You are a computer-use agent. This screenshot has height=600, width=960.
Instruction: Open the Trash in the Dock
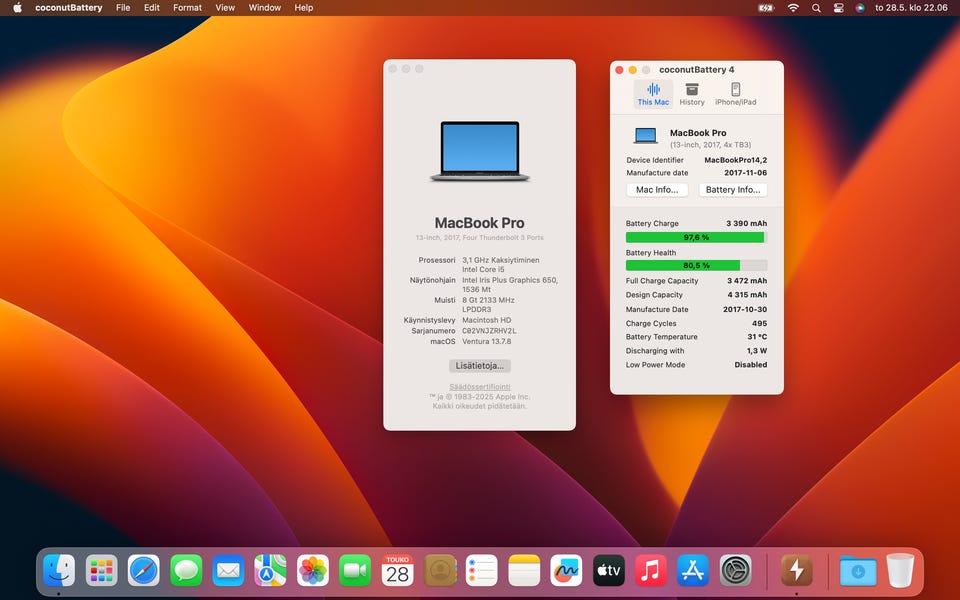point(900,571)
